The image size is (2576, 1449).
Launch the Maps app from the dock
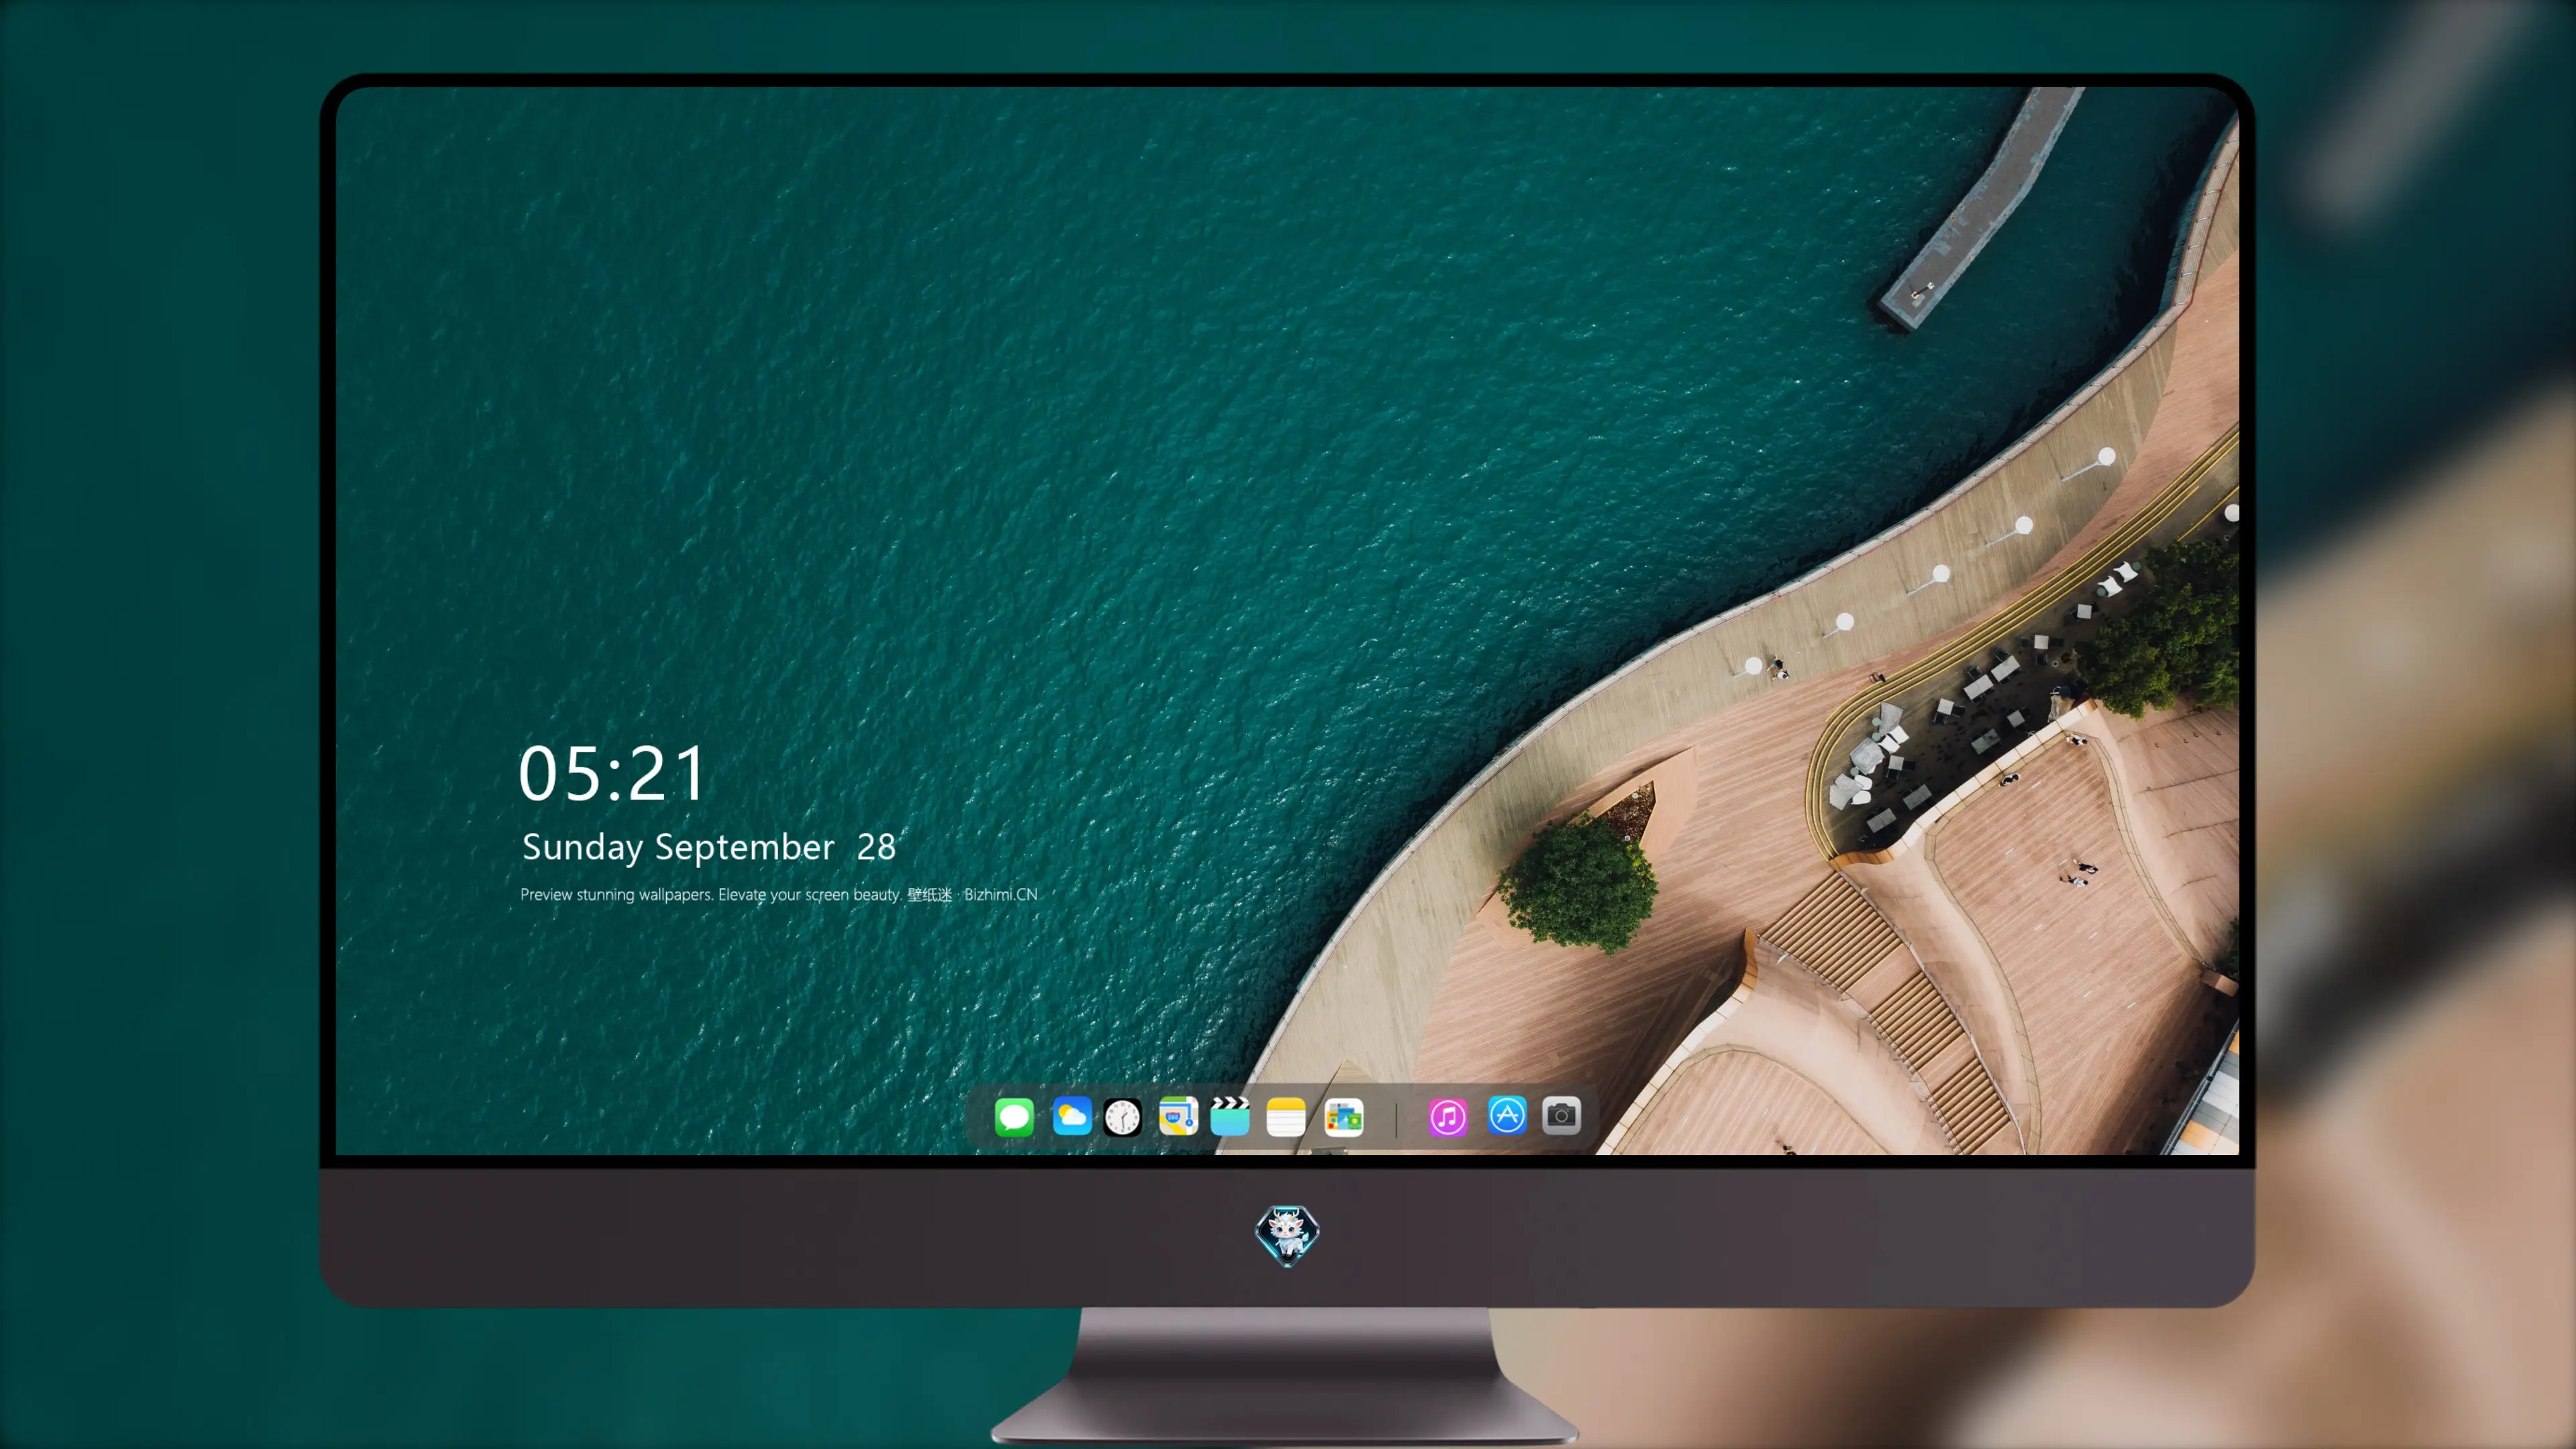click(x=1178, y=1116)
